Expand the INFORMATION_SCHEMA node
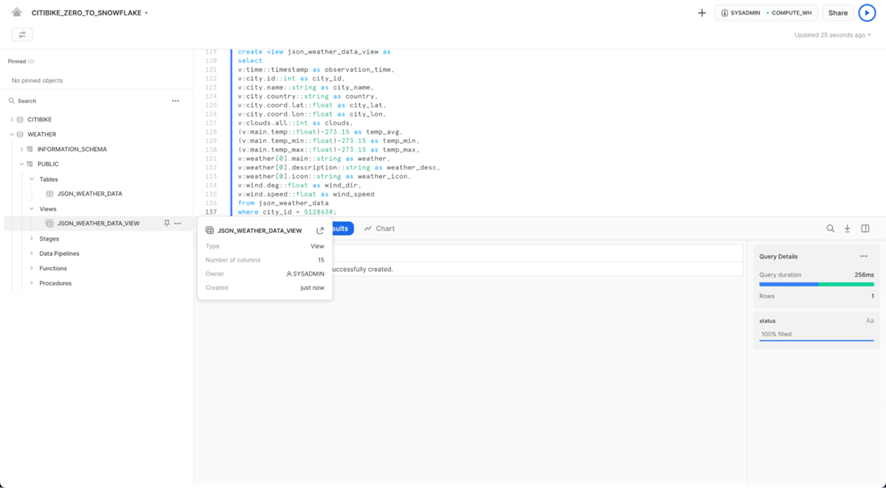886x488 pixels. click(x=22, y=149)
